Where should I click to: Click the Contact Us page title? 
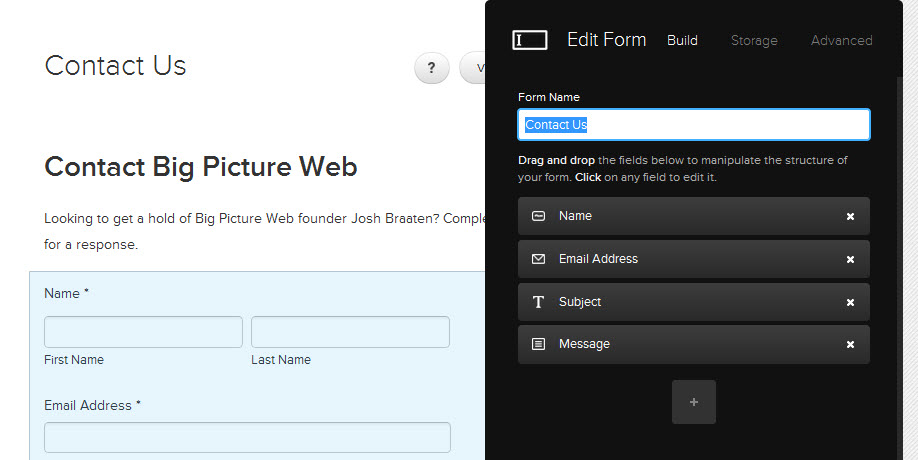click(115, 66)
